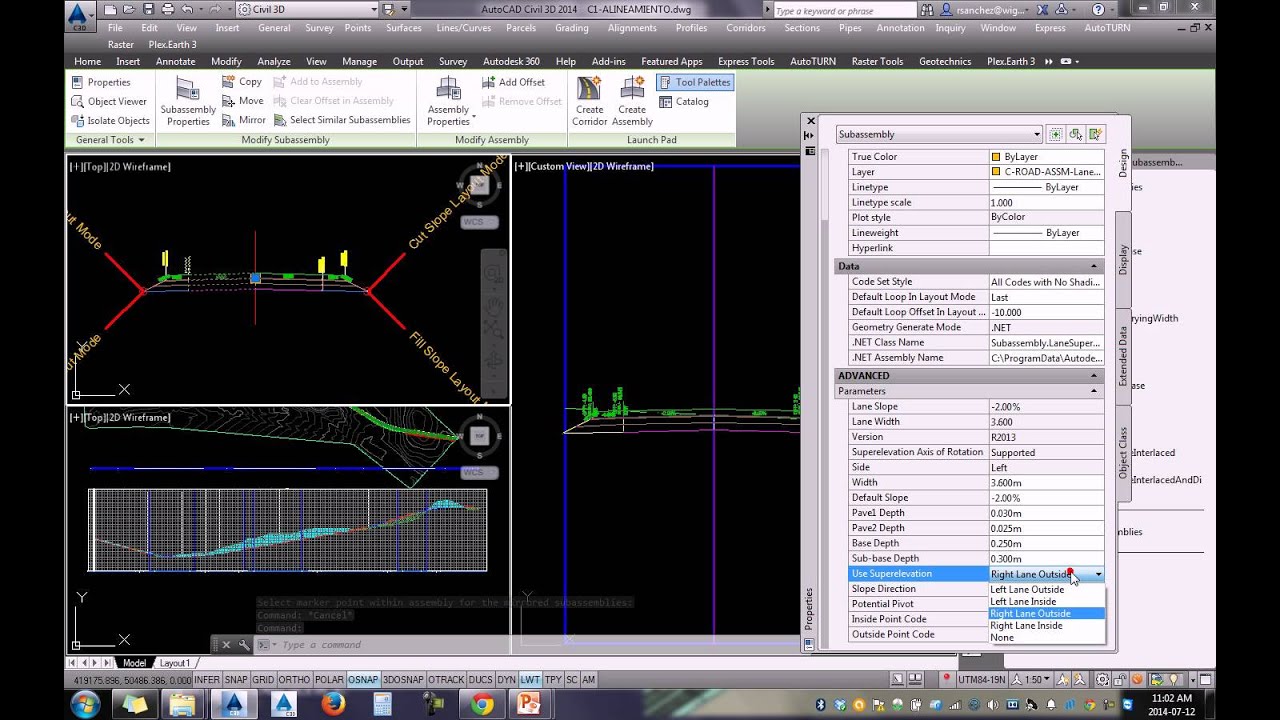This screenshot has height=720, width=1280.
Task: Select the Left Lane Inside option
Action: pyautogui.click(x=1023, y=601)
